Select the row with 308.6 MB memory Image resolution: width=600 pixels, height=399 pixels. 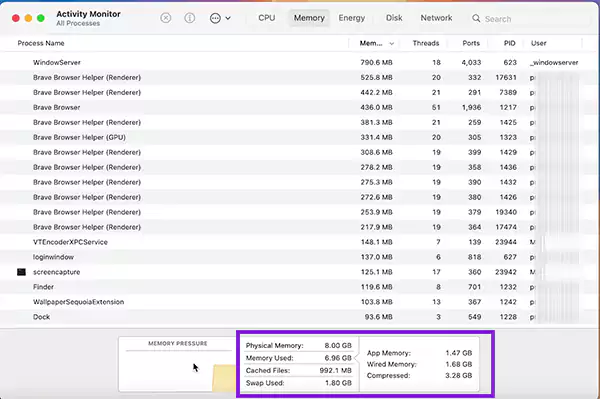point(300,152)
